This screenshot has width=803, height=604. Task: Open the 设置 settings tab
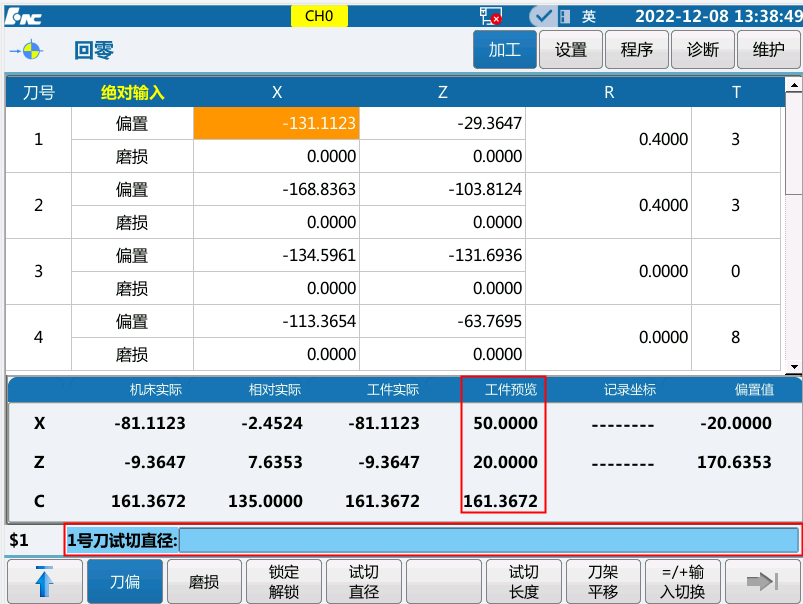pos(570,50)
